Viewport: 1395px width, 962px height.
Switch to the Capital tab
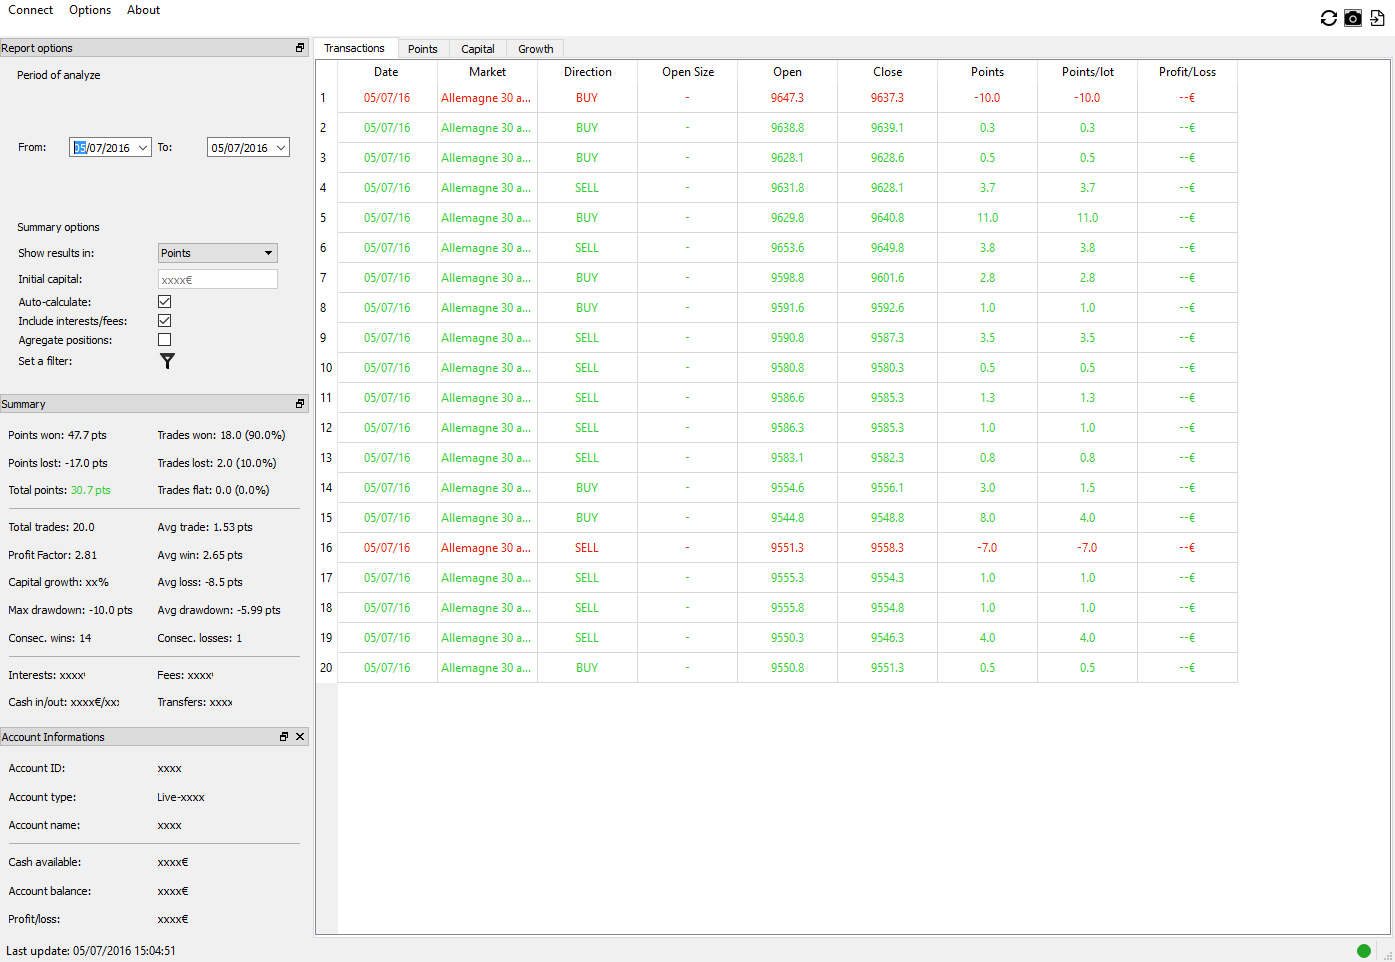(477, 49)
